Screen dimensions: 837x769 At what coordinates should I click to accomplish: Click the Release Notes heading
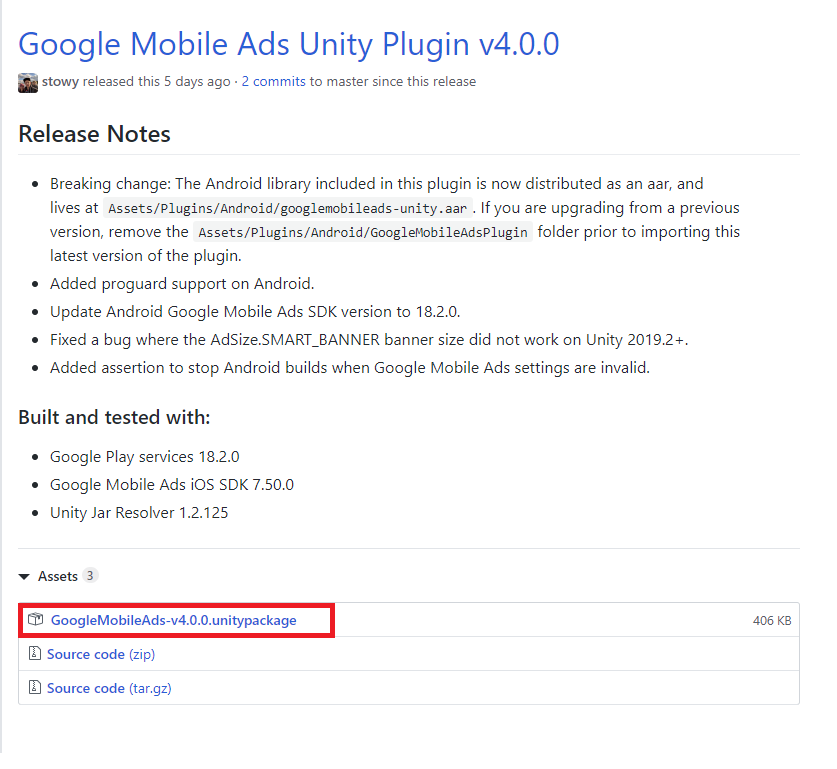coord(94,134)
